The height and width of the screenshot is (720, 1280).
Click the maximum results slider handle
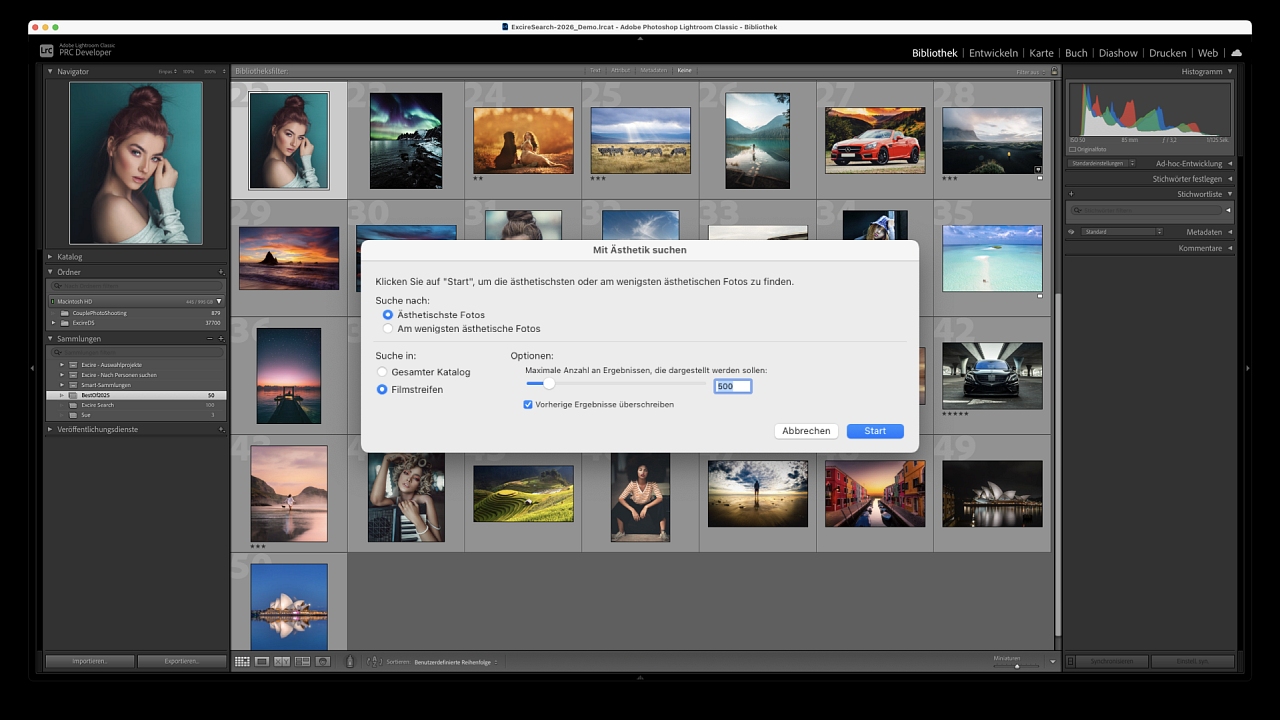pos(548,384)
